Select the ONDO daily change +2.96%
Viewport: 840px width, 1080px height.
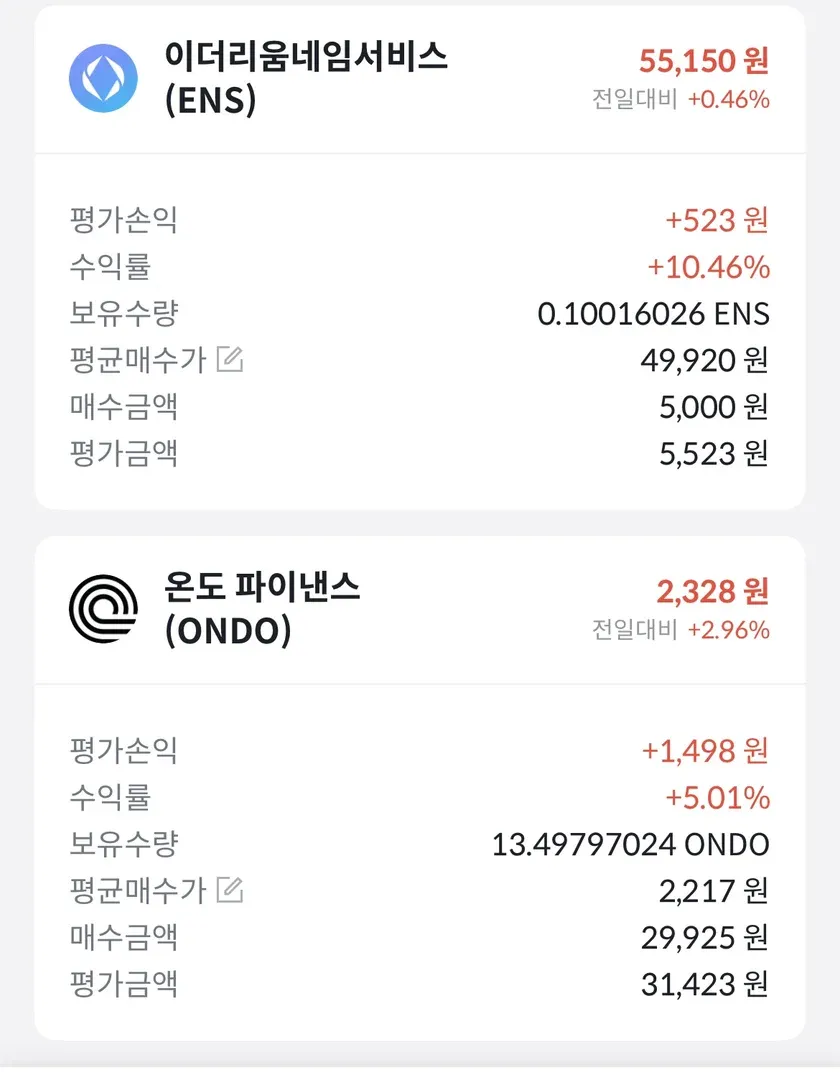728,630
